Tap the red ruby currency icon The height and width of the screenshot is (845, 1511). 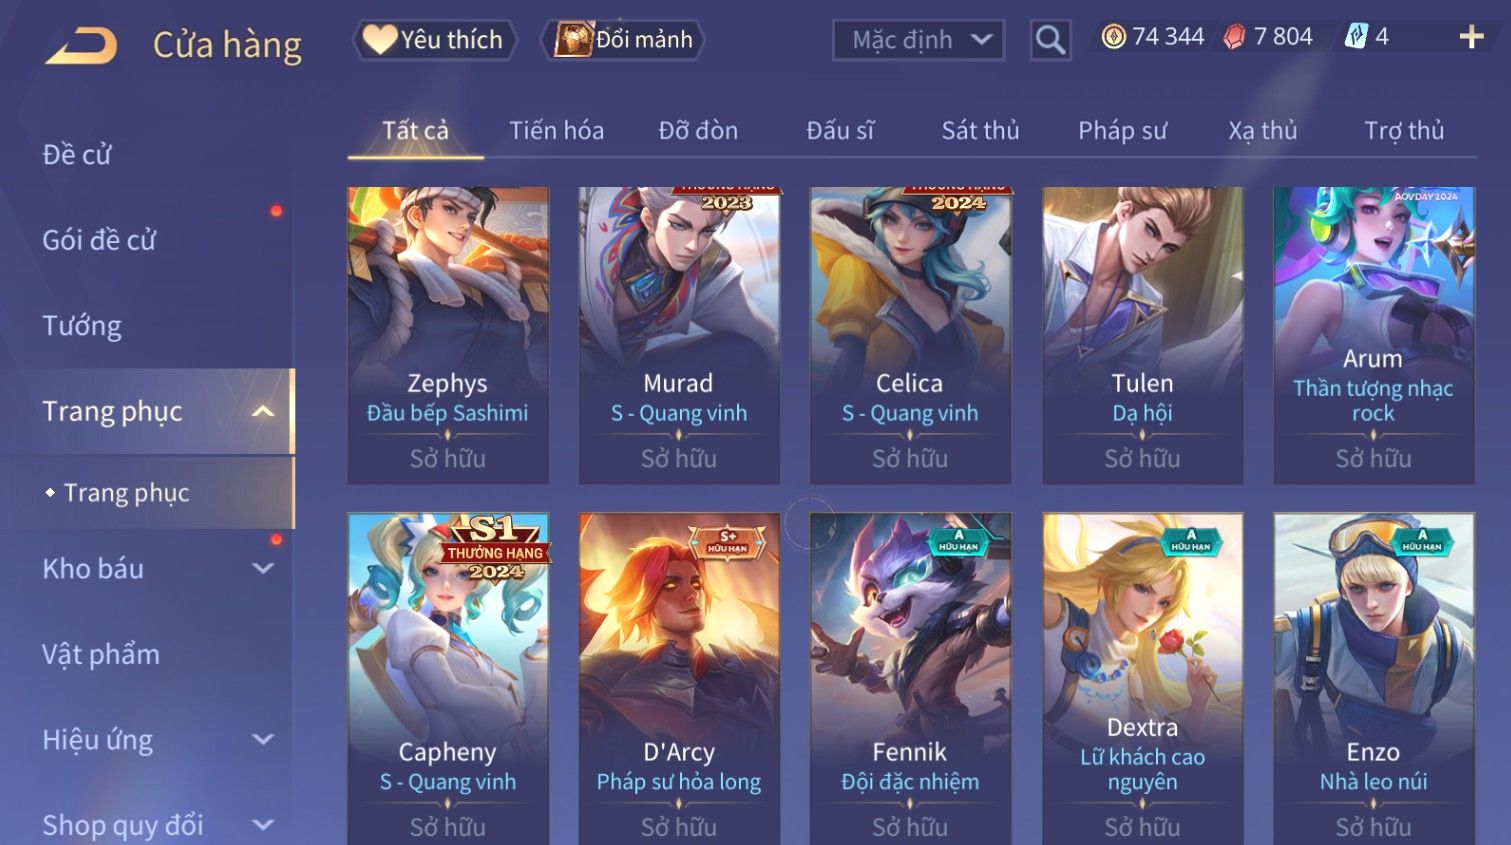click(1235, 37)
